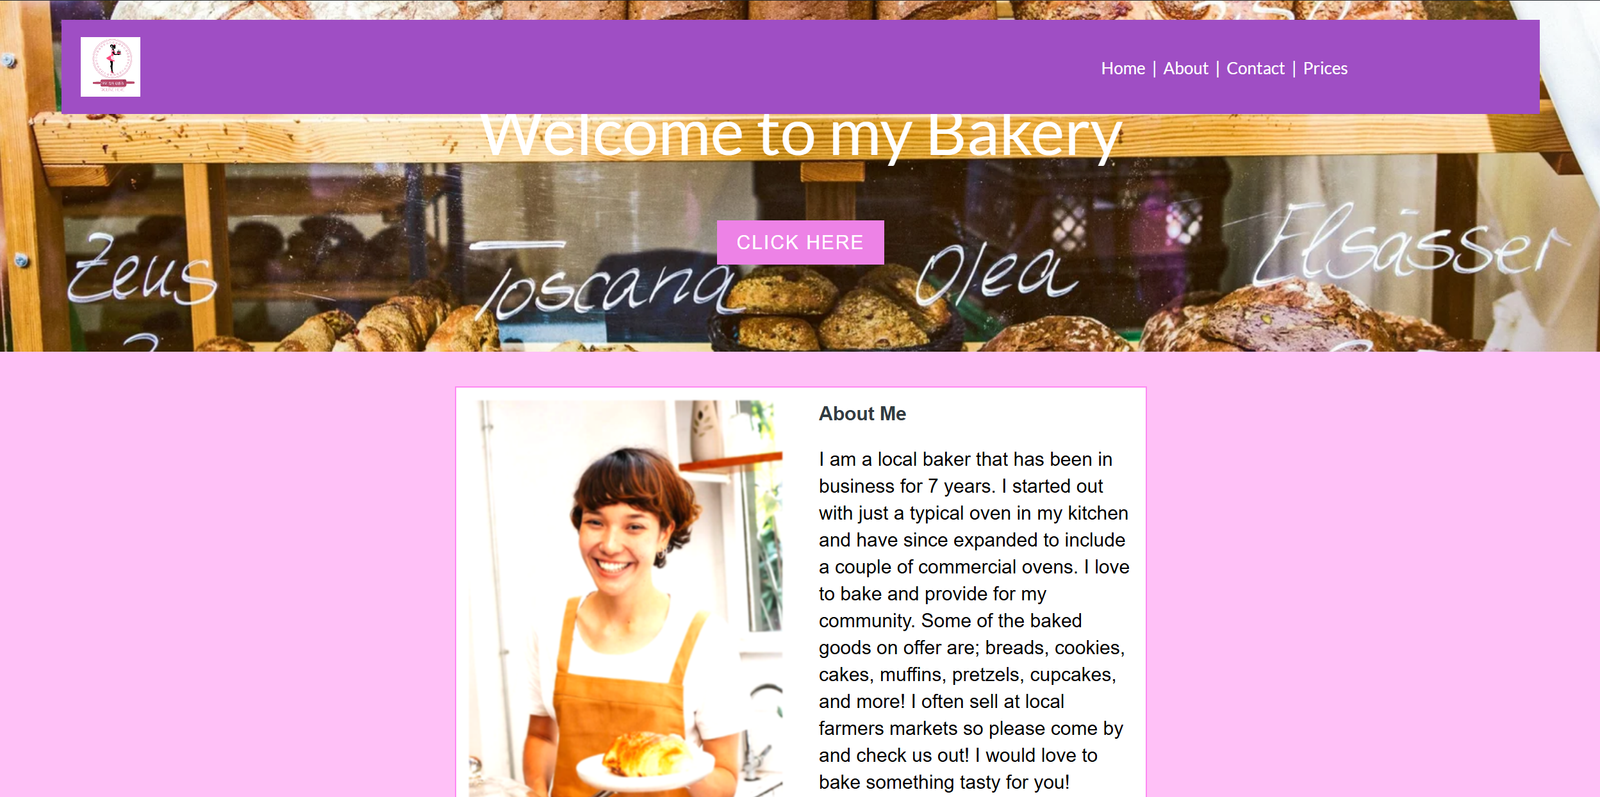This screenshot has width=1600, height=797.
Task: Click the Zeus handwritten label on glass
Action: tap(140, 268)
